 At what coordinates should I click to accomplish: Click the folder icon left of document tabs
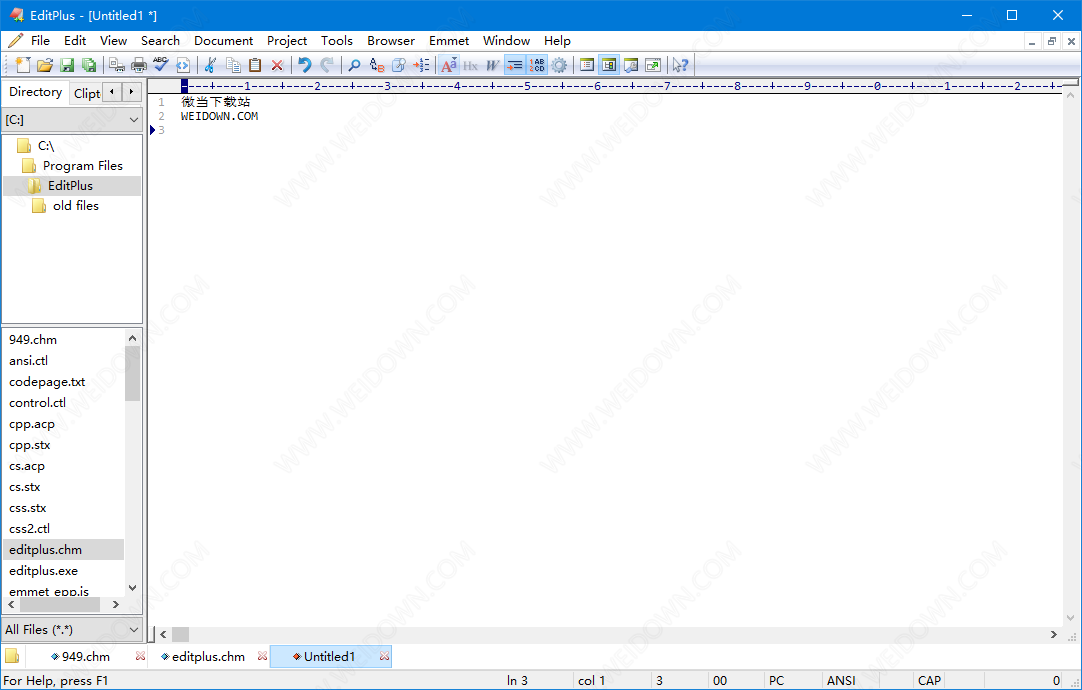12,656
